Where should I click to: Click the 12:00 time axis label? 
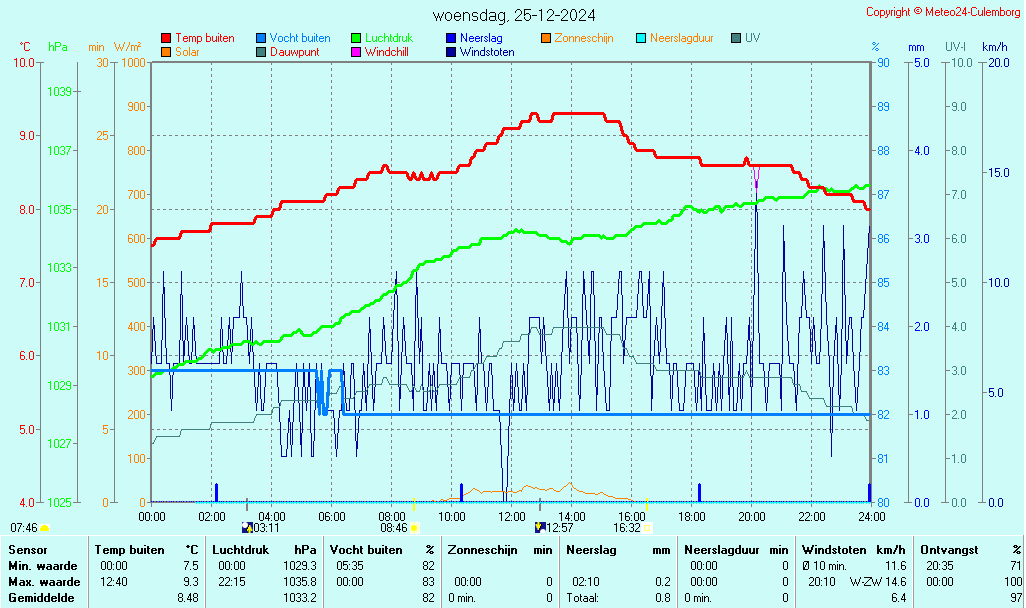coord(512,517)
